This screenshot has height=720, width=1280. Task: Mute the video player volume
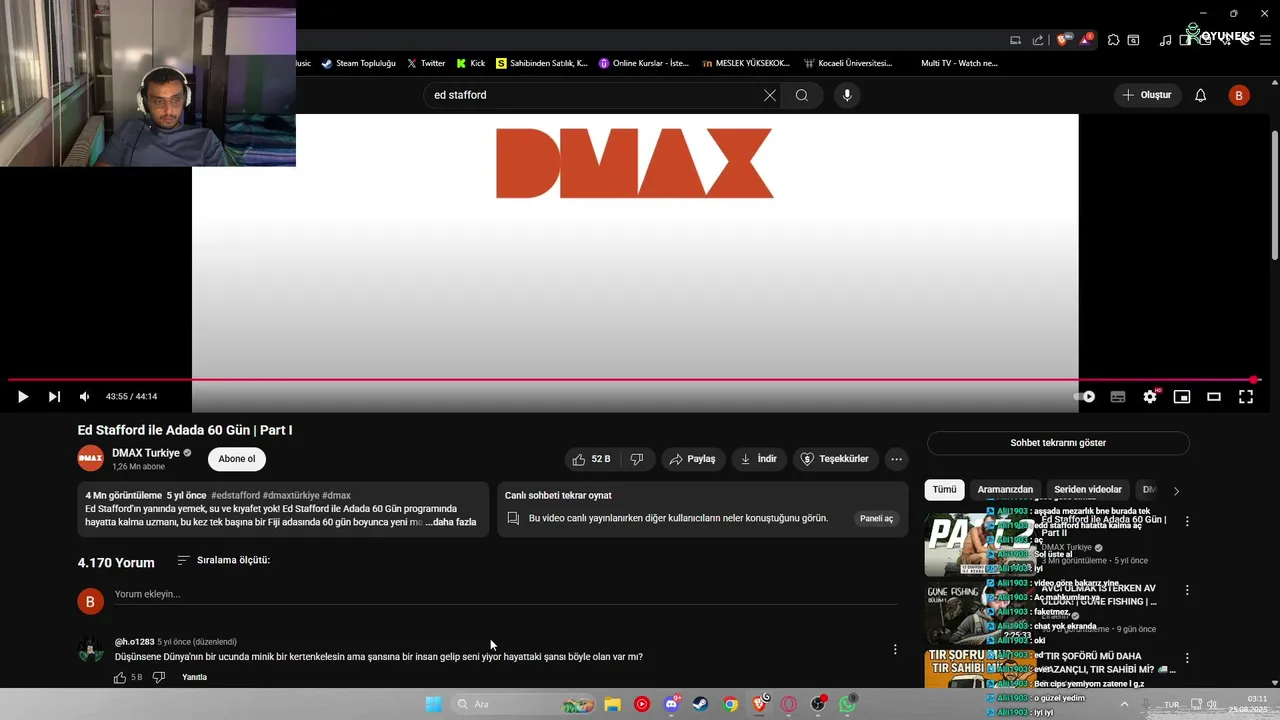(x=85, y=397)
